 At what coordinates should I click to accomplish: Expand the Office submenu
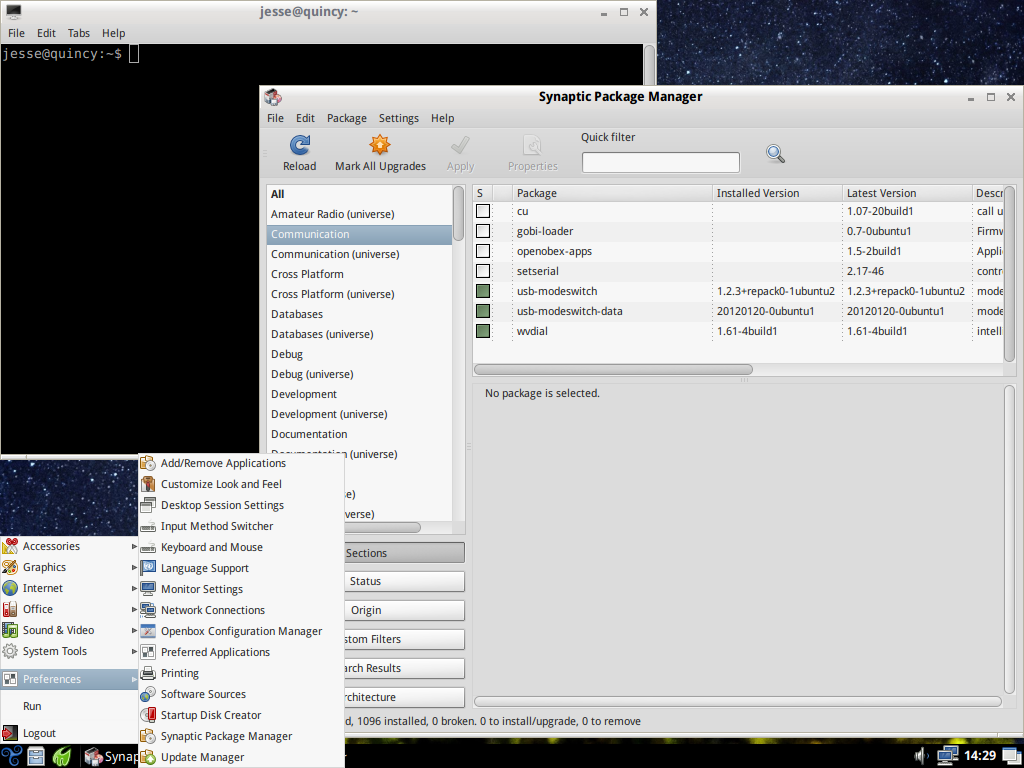point(69,609)
